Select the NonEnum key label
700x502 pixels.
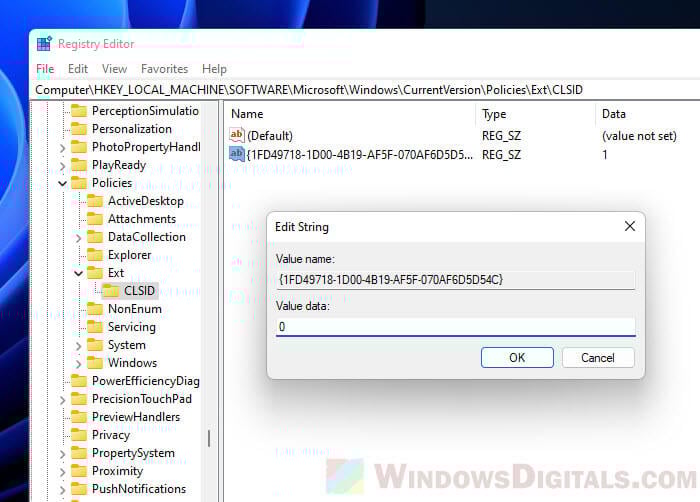click(135, 309)
